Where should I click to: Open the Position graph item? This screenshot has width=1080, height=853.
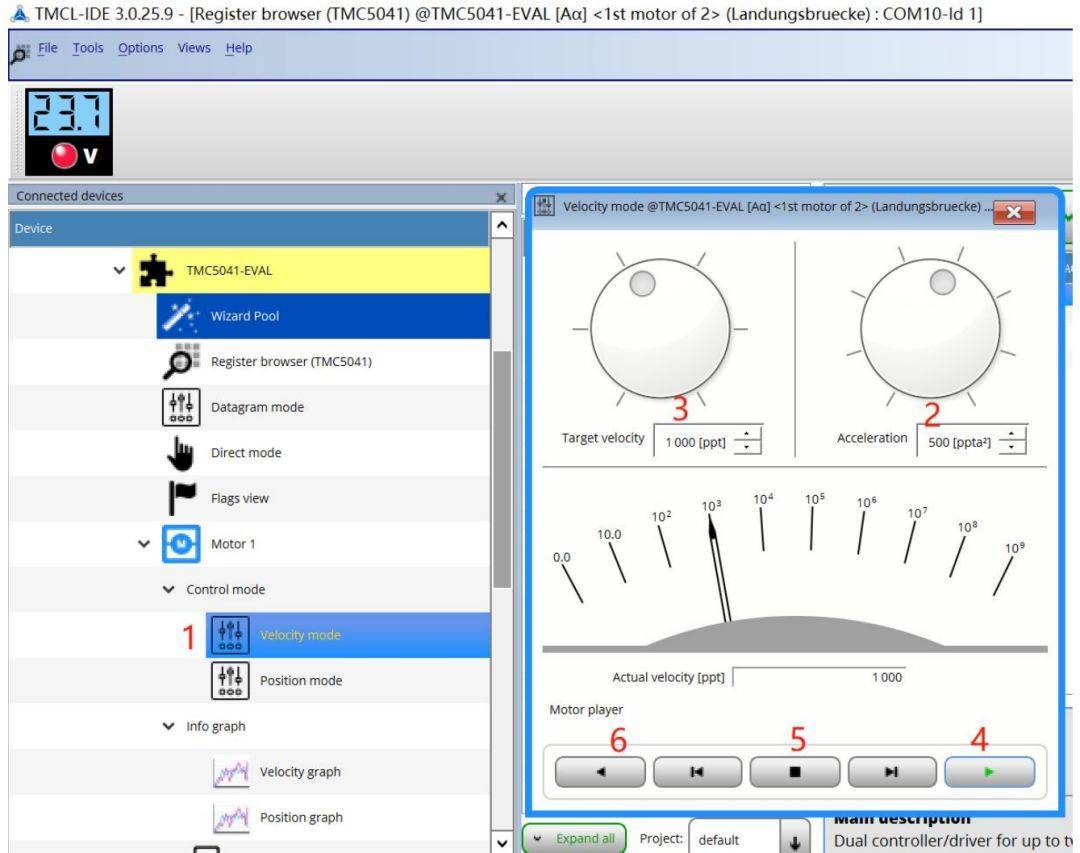(x=299, y=817)
